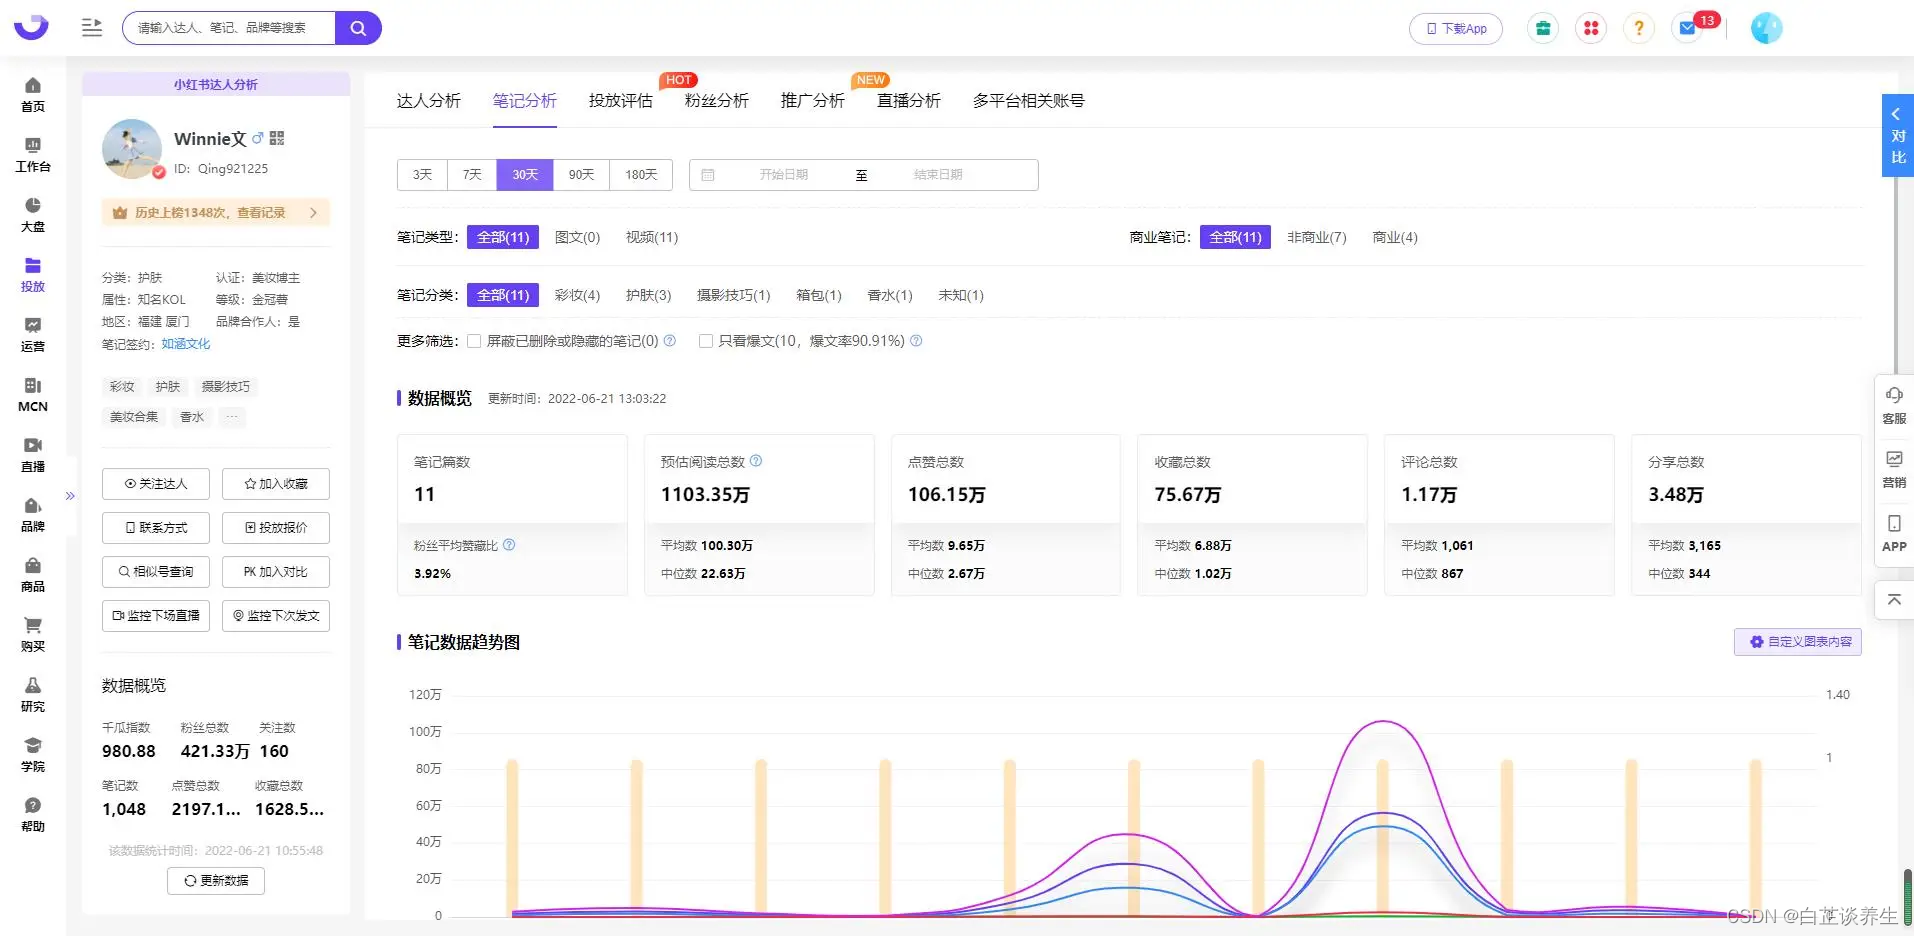Open the yellow question mark help icon

(1639, 28)
